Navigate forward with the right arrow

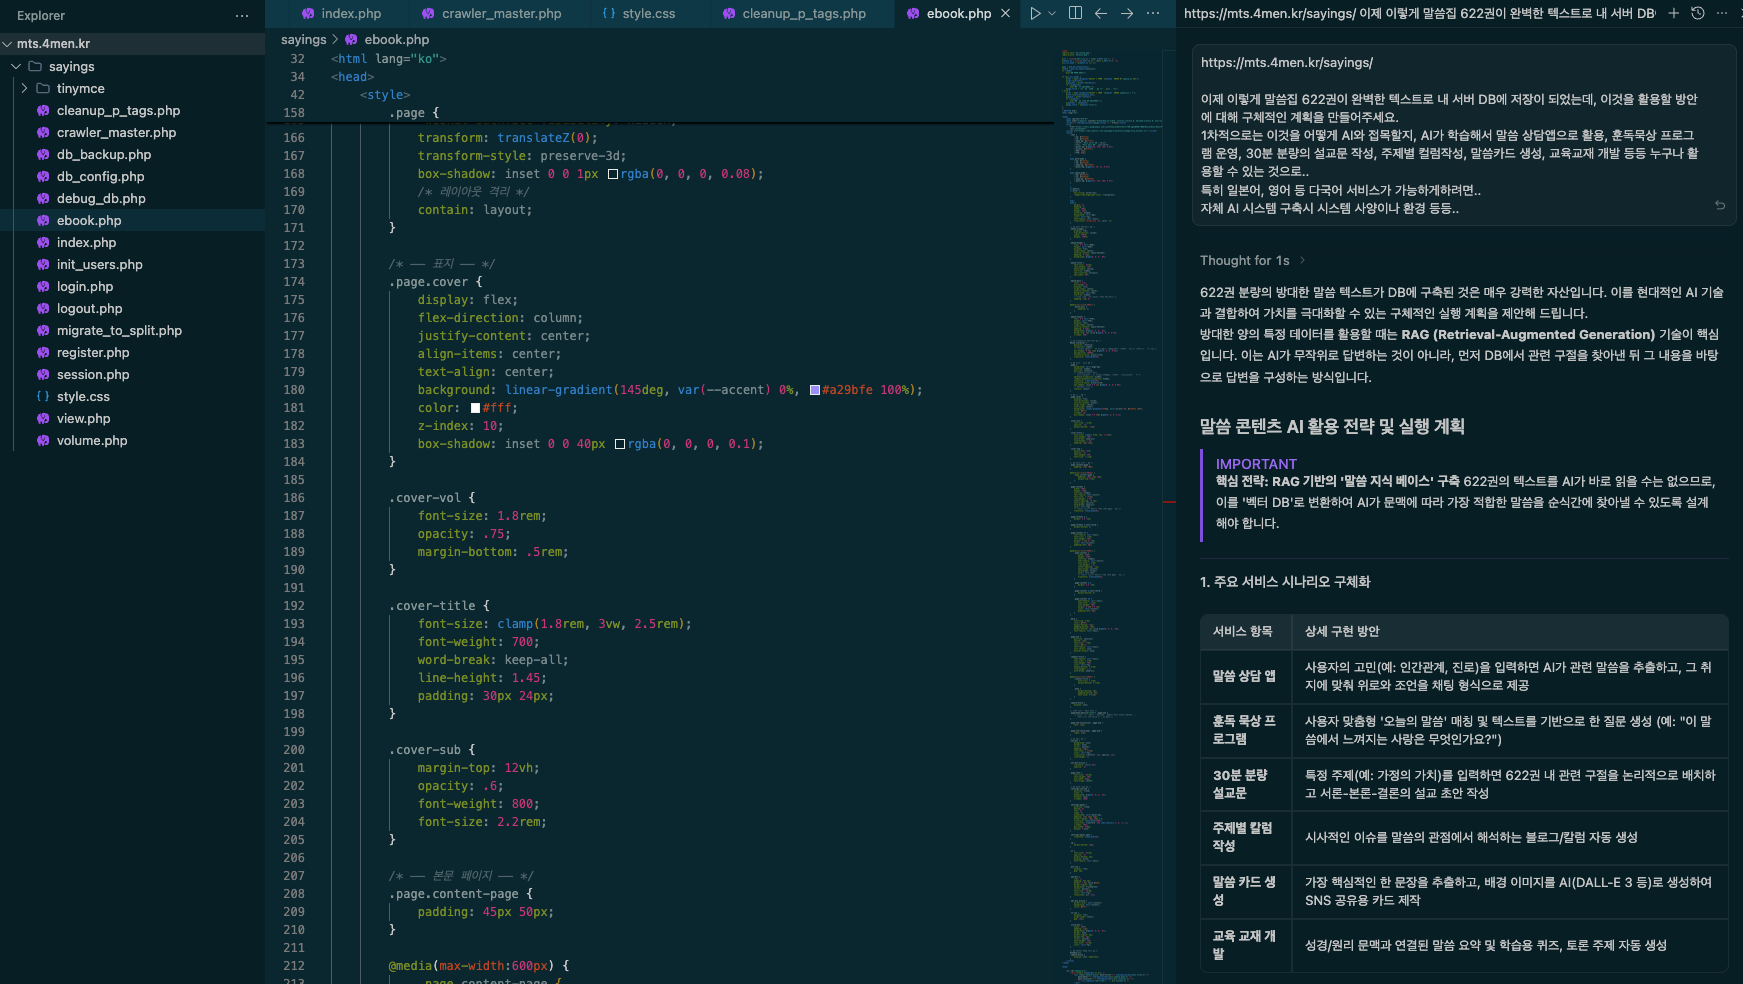[1127, 13]
